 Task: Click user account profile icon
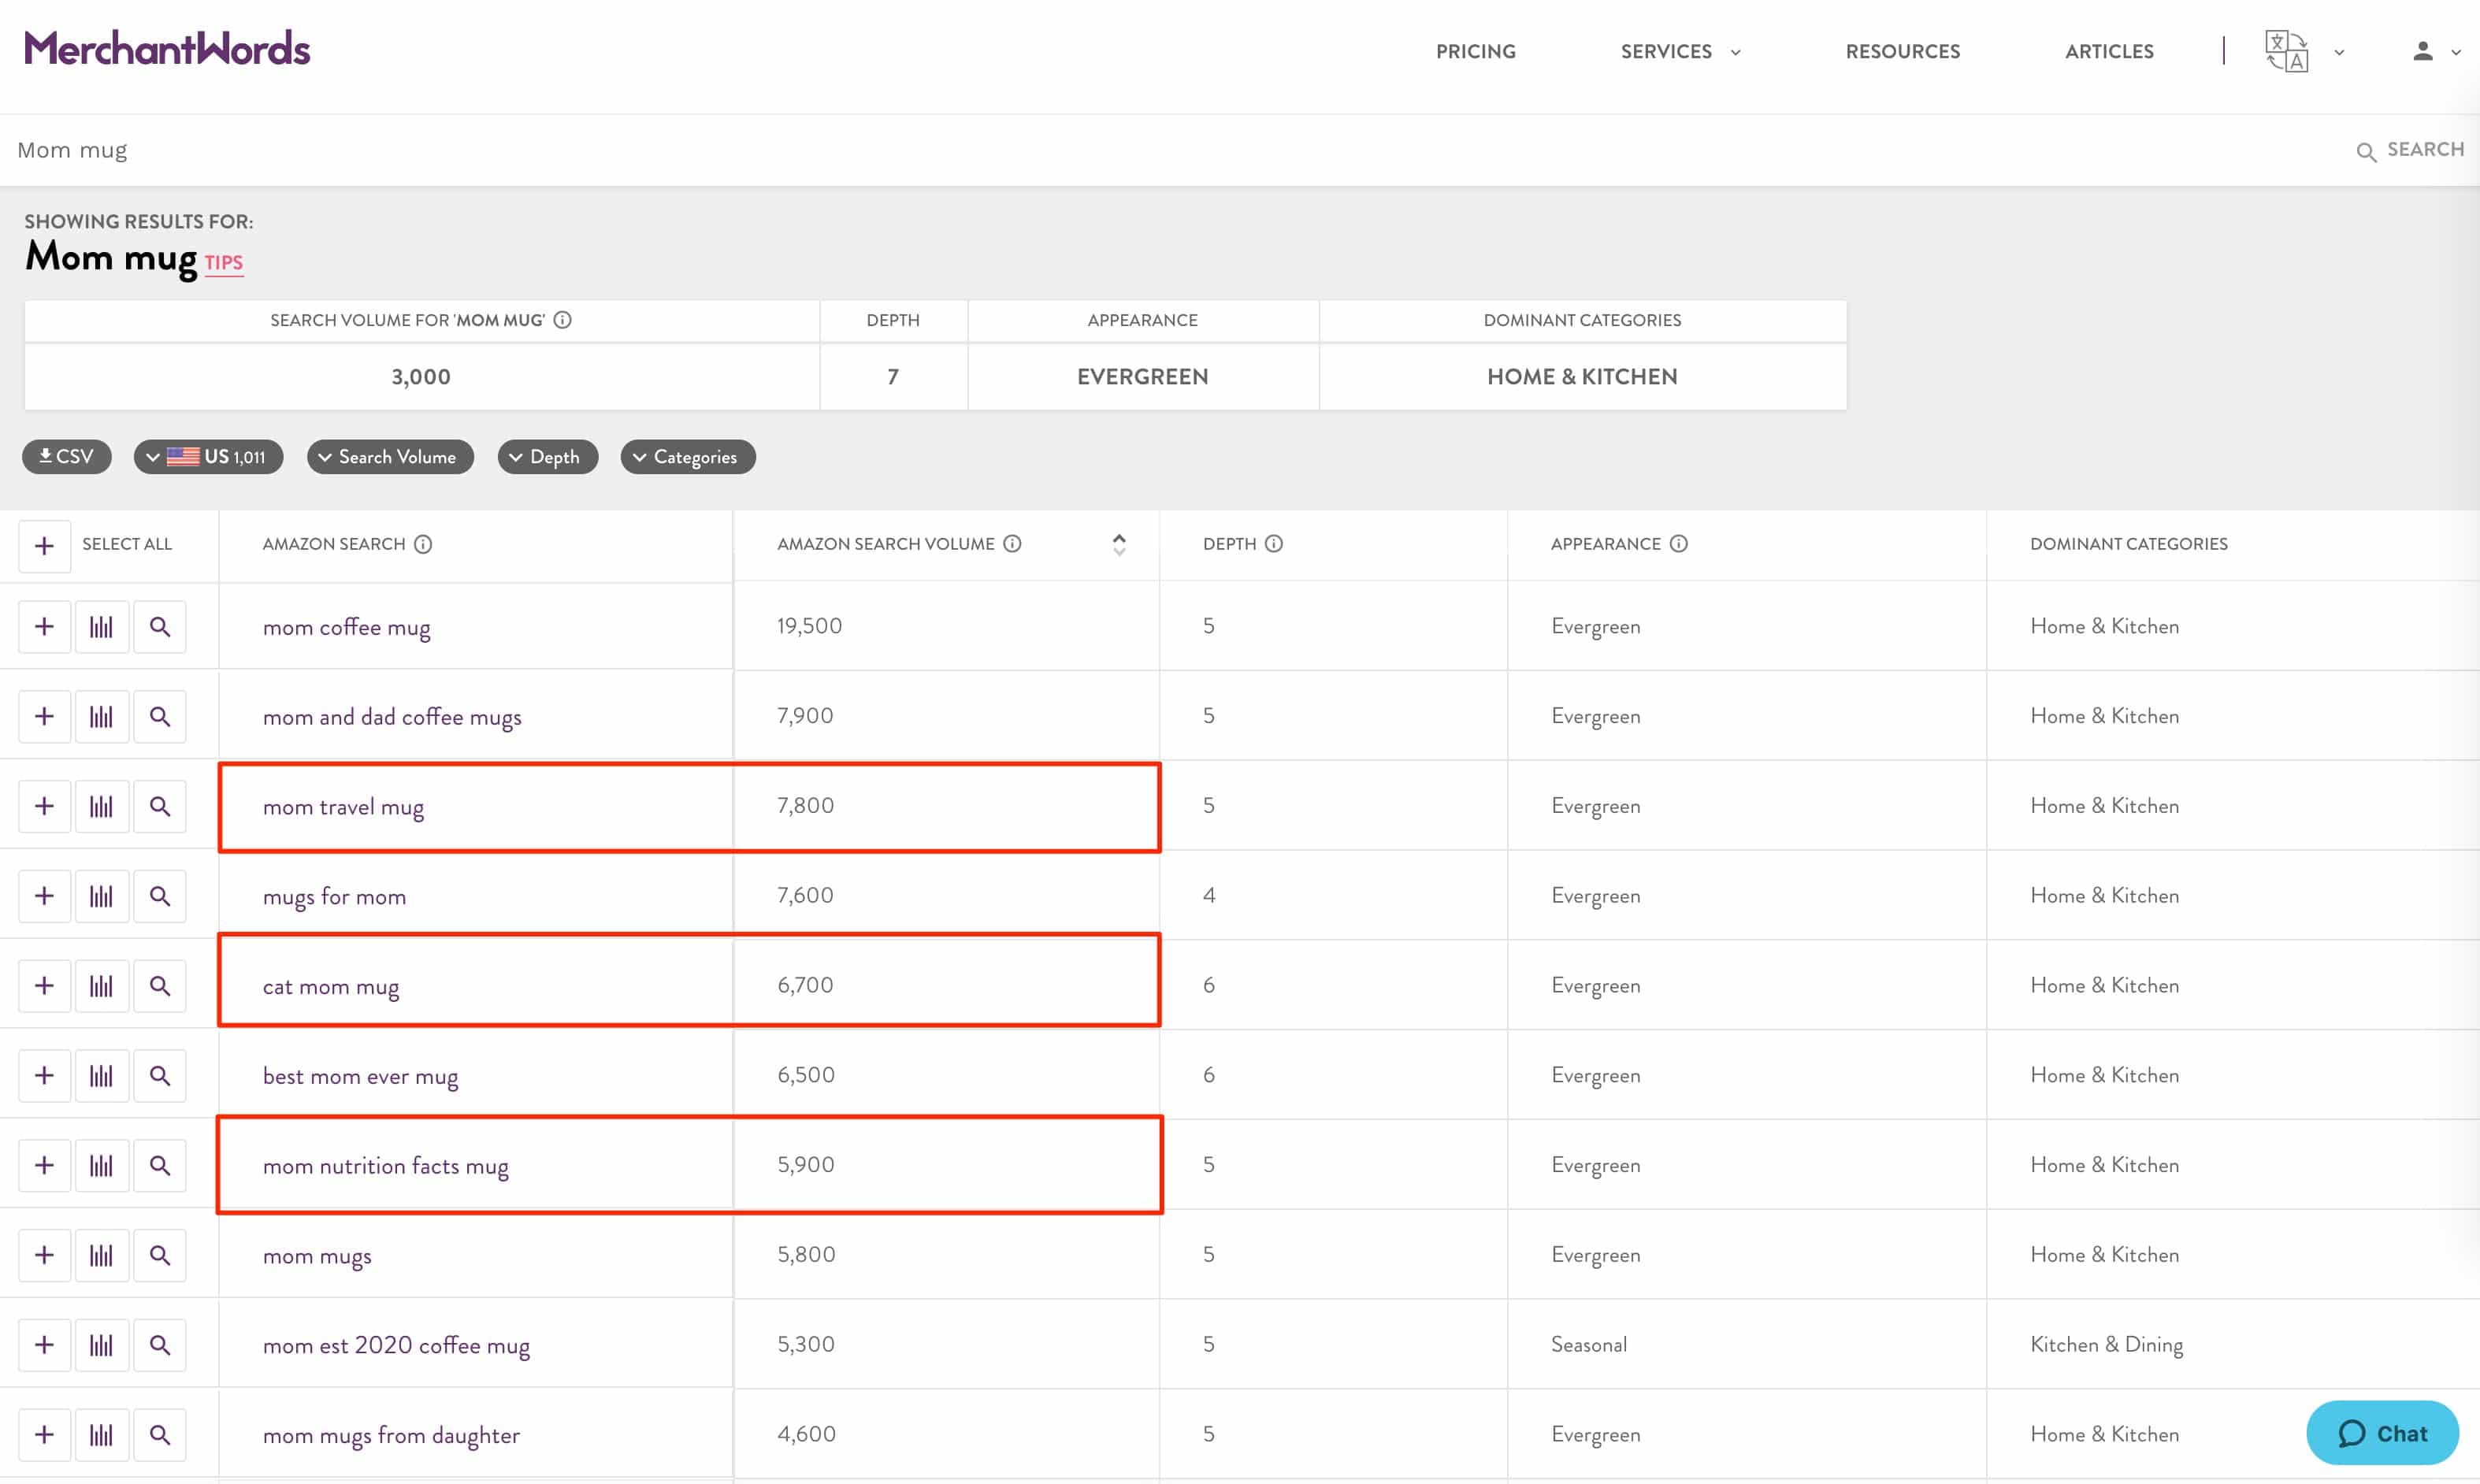click(x=2422, y=51)
